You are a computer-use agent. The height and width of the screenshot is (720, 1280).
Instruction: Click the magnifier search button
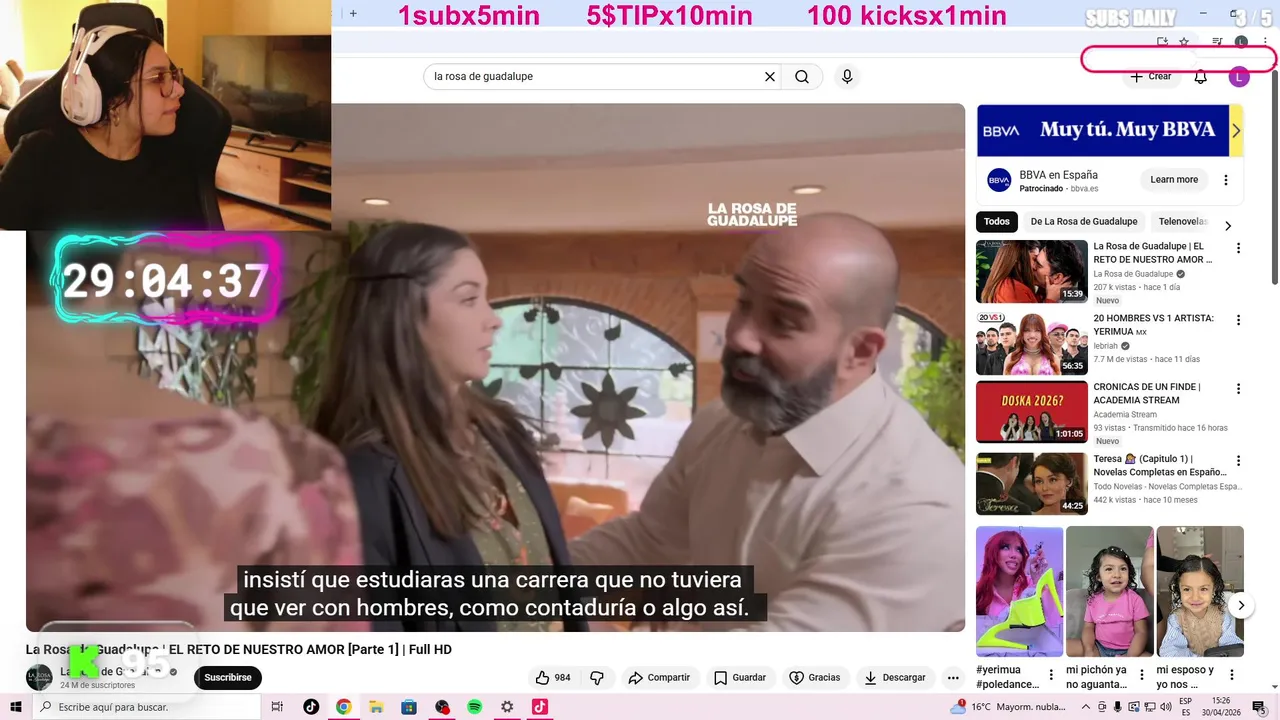click(x=802, y=77)
